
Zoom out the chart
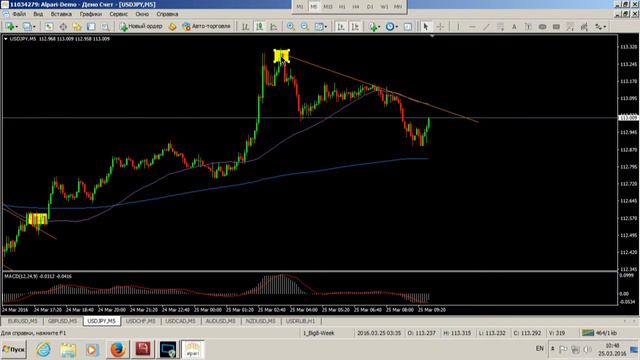pos(304,27)
